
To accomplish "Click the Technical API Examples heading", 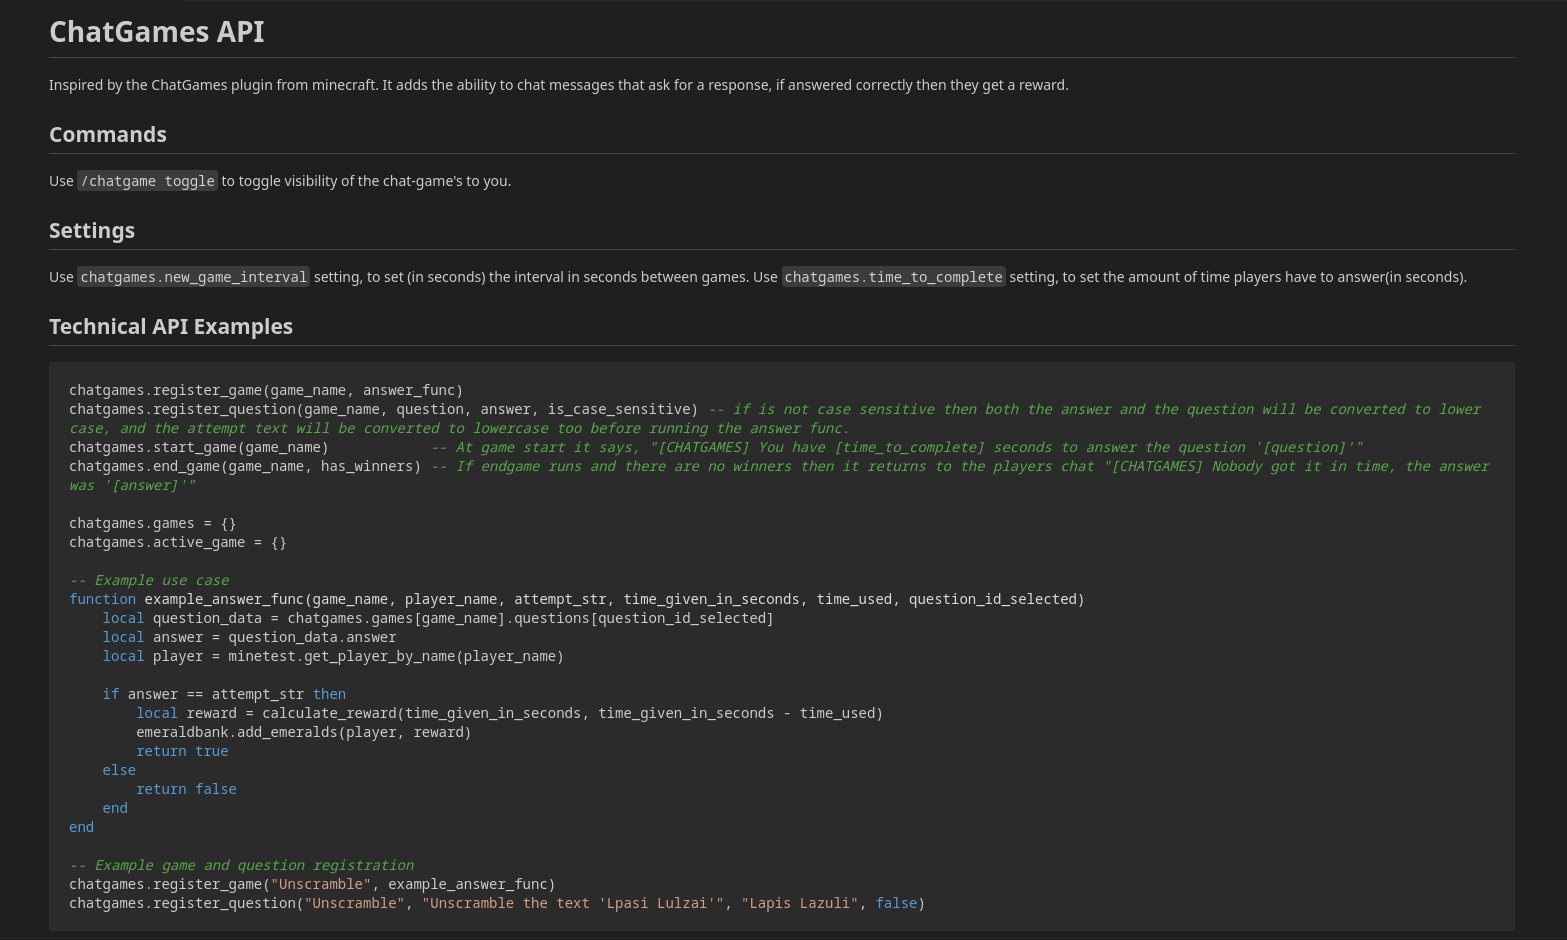I will point(171,327).
